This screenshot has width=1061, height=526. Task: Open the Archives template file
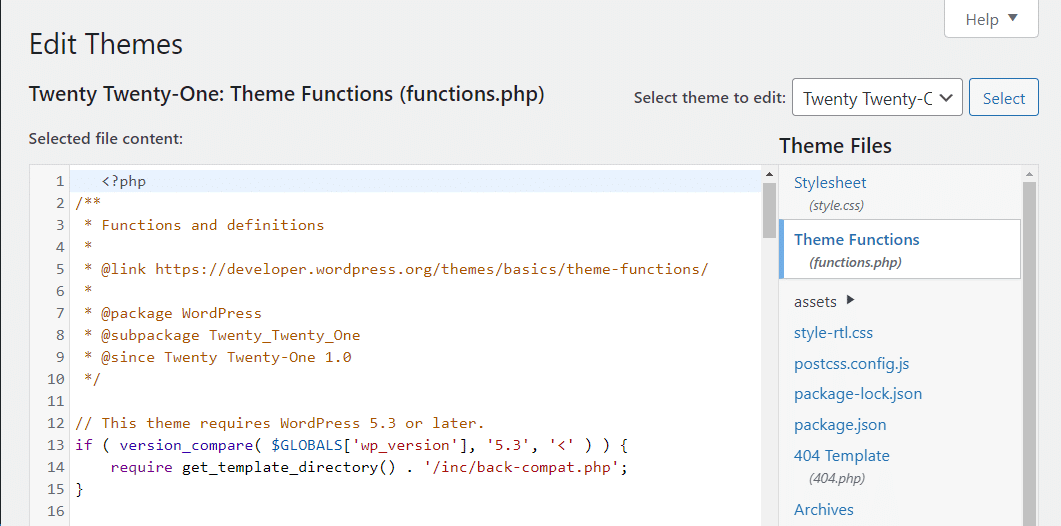824,510
